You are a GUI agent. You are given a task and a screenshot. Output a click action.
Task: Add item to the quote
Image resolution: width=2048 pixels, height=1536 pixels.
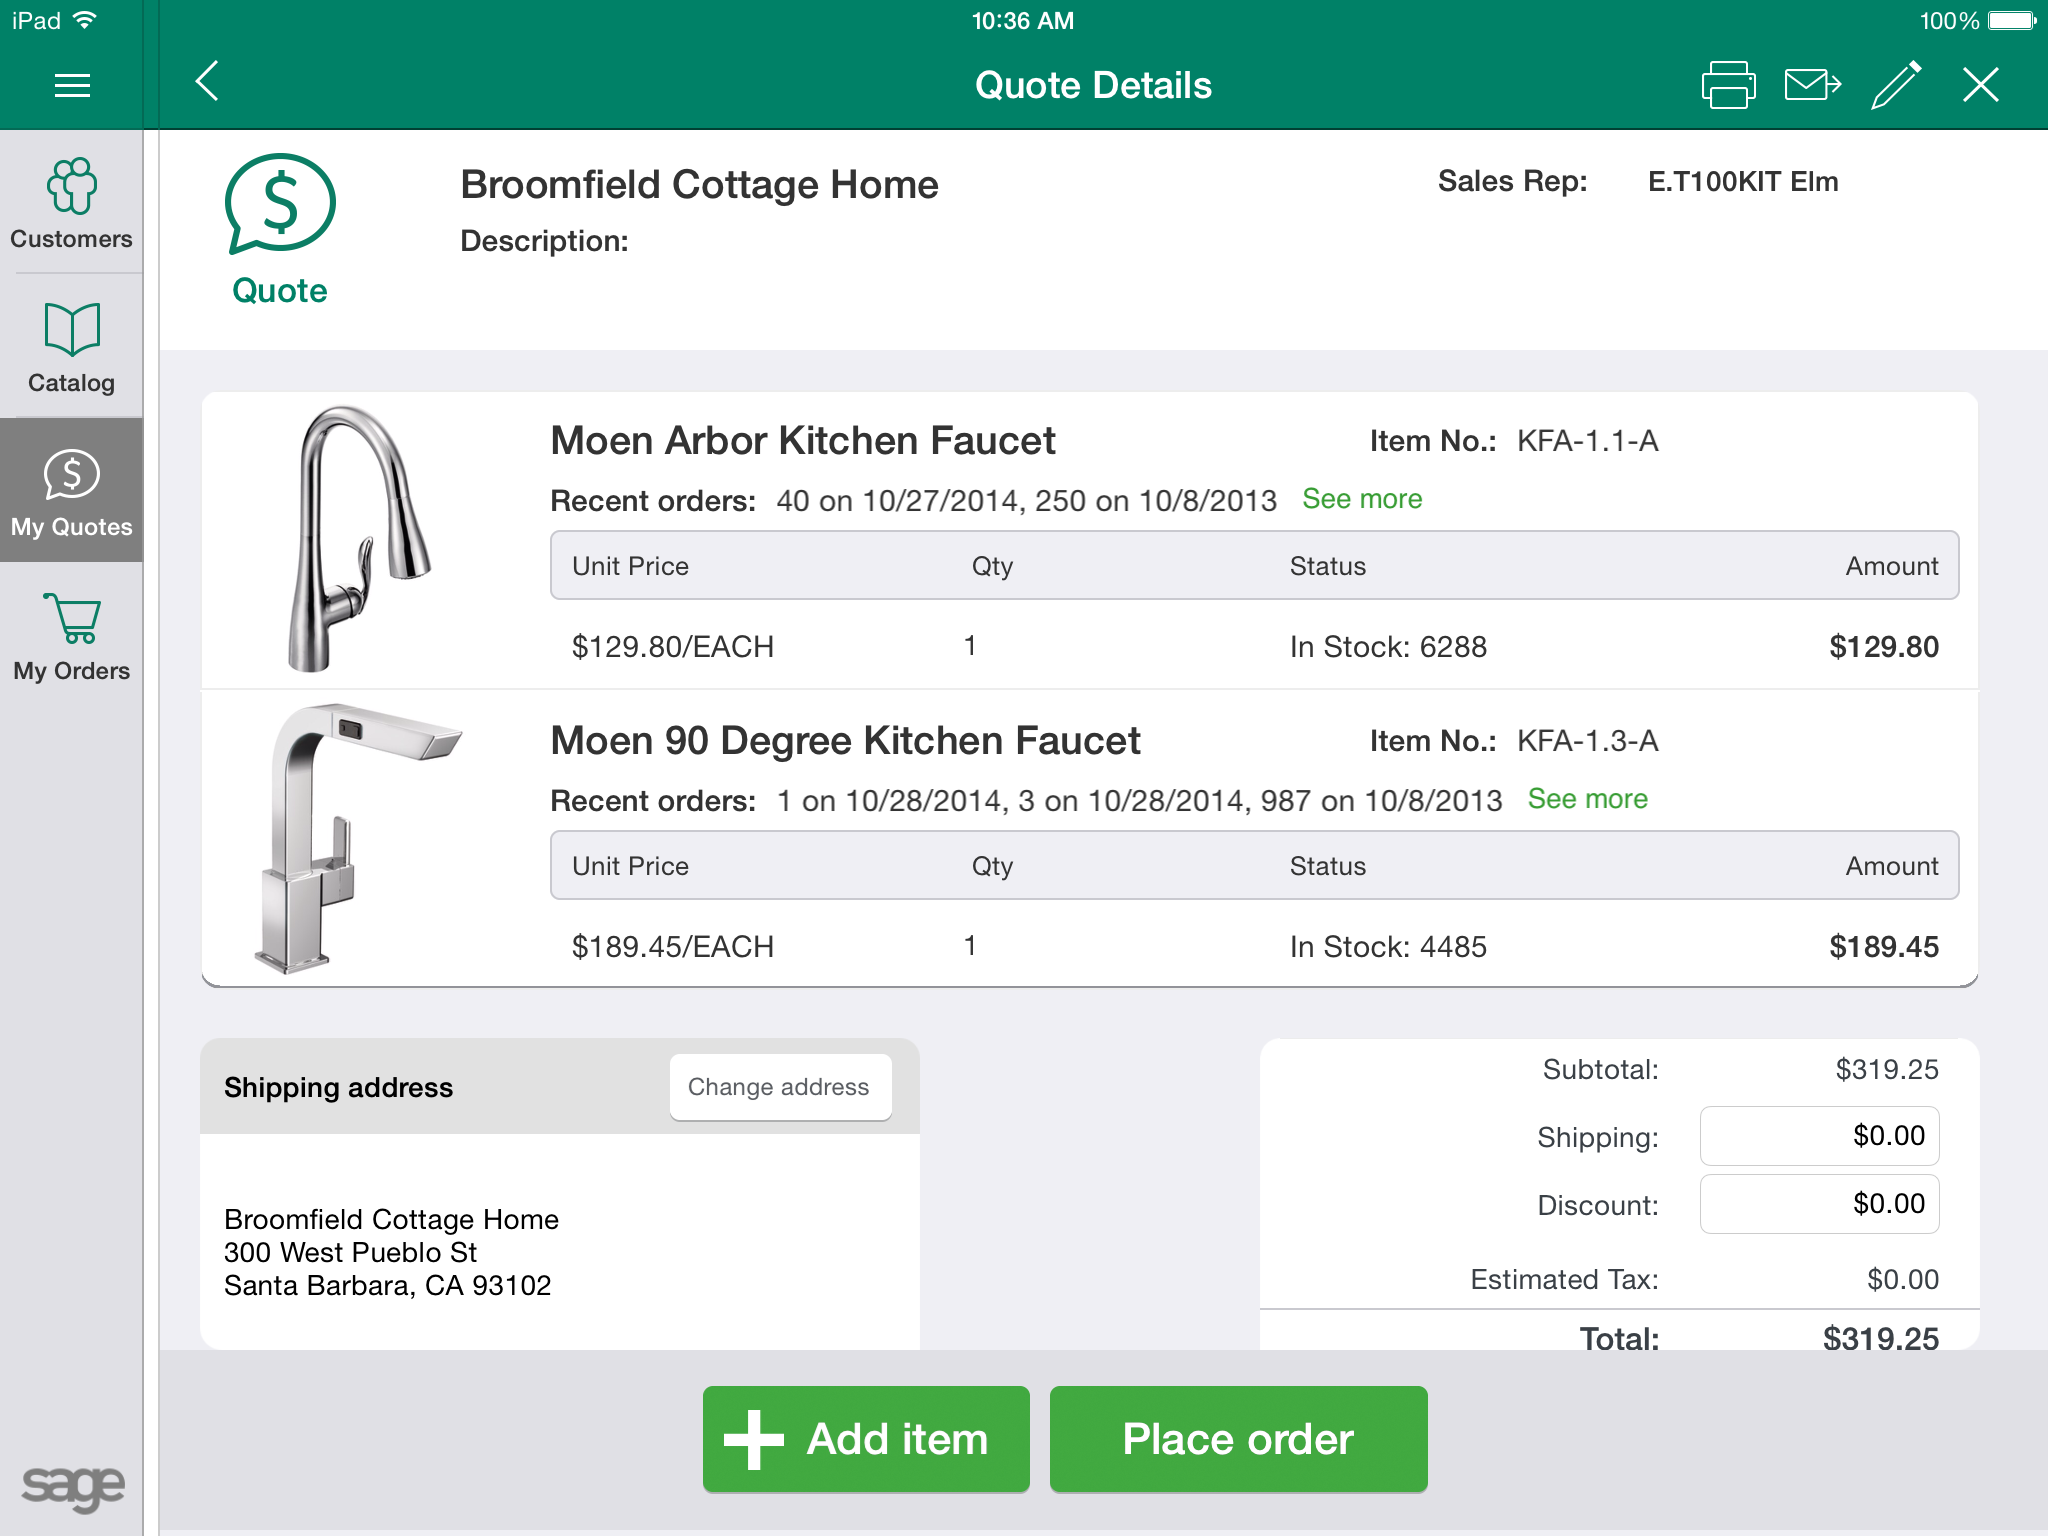click(x=865, y=1439)
